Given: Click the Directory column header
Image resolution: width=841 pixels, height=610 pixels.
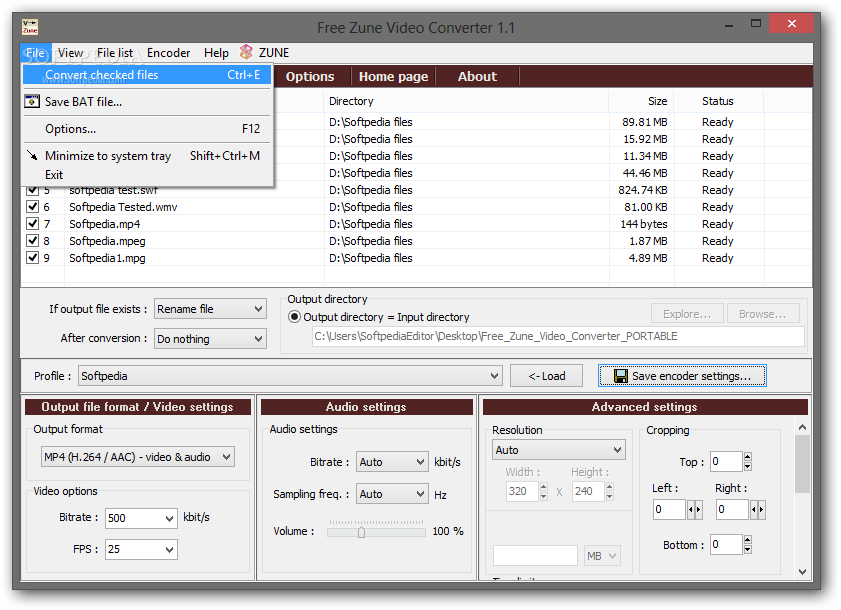Looking at the screenshot, I should coord(466,101).
